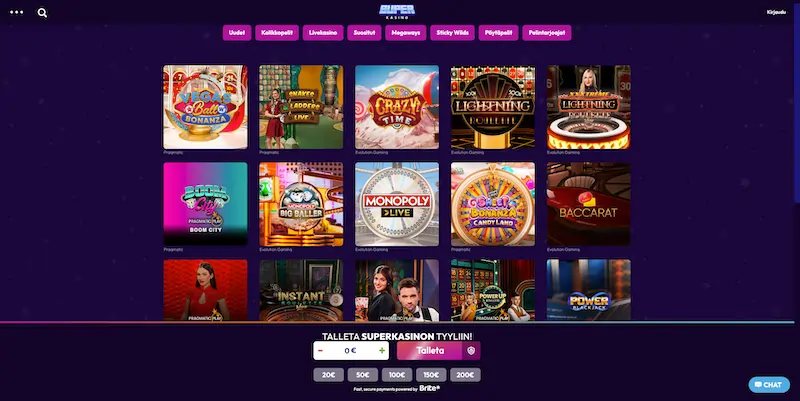Open the Kolikkopelit category
This screenshot has height=401, width=800.
pos(277,33)
